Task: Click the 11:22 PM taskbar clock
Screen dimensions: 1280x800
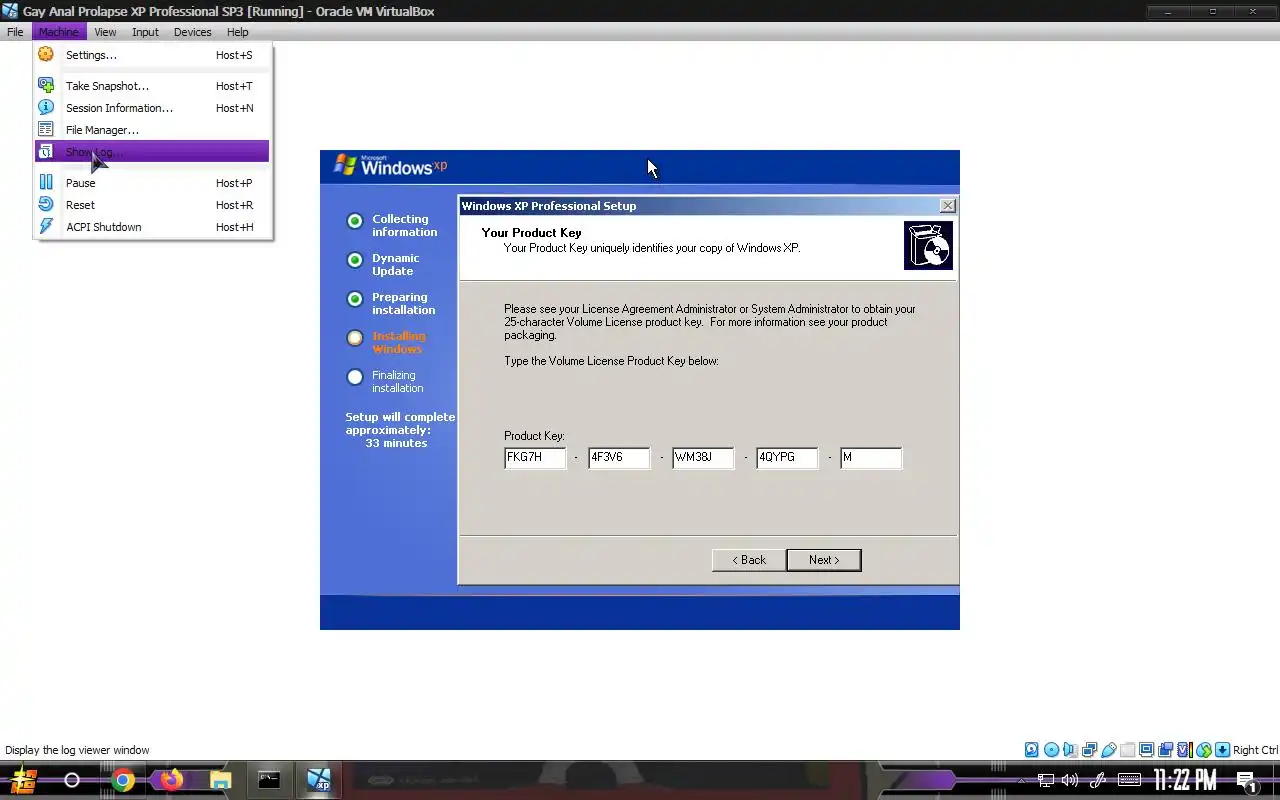Action: coord(1185,780)
